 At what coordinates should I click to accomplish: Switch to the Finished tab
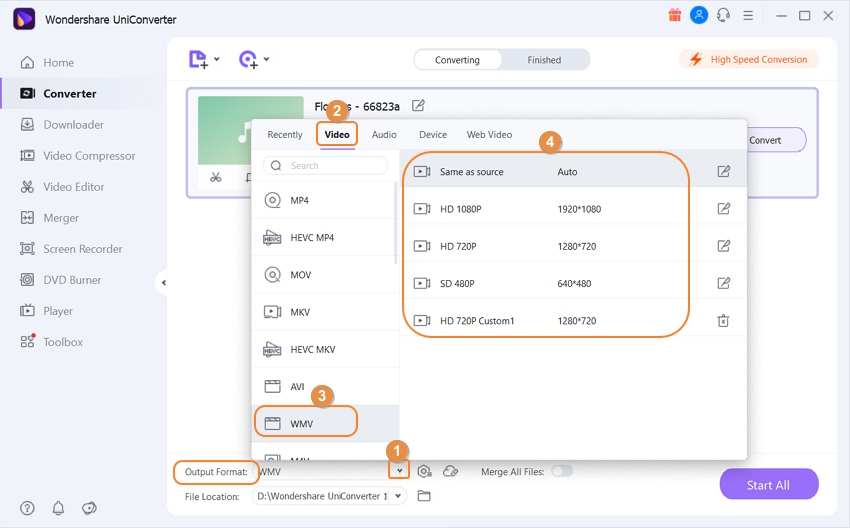click(544, 60)
